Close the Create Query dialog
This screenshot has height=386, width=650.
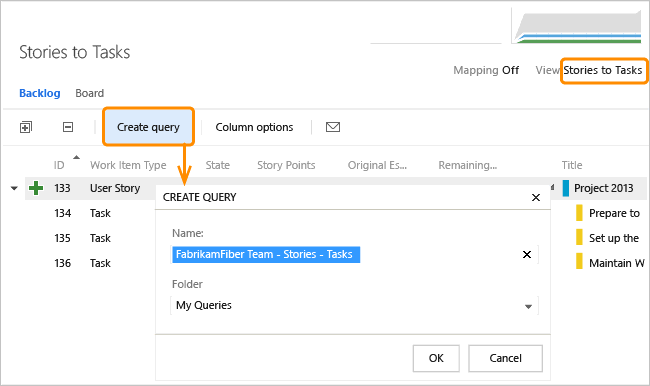click(x=536, y=197)
